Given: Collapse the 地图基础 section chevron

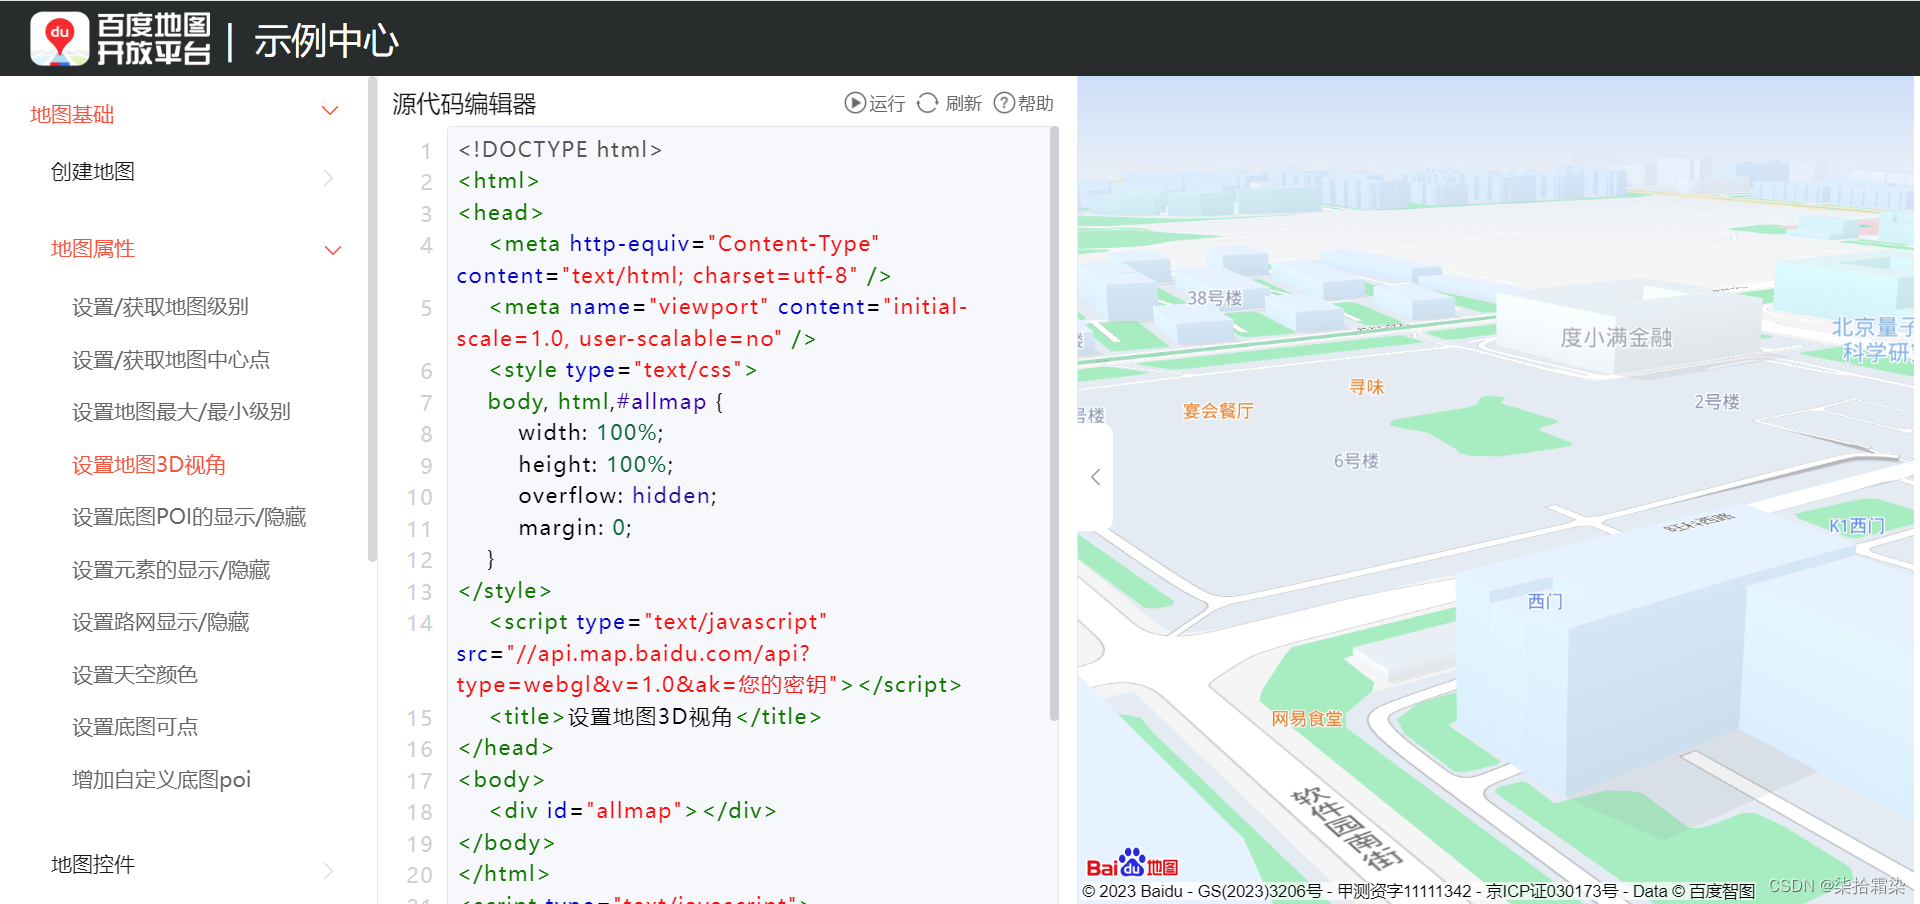Looking at the screenshot, I should point(330,111).
